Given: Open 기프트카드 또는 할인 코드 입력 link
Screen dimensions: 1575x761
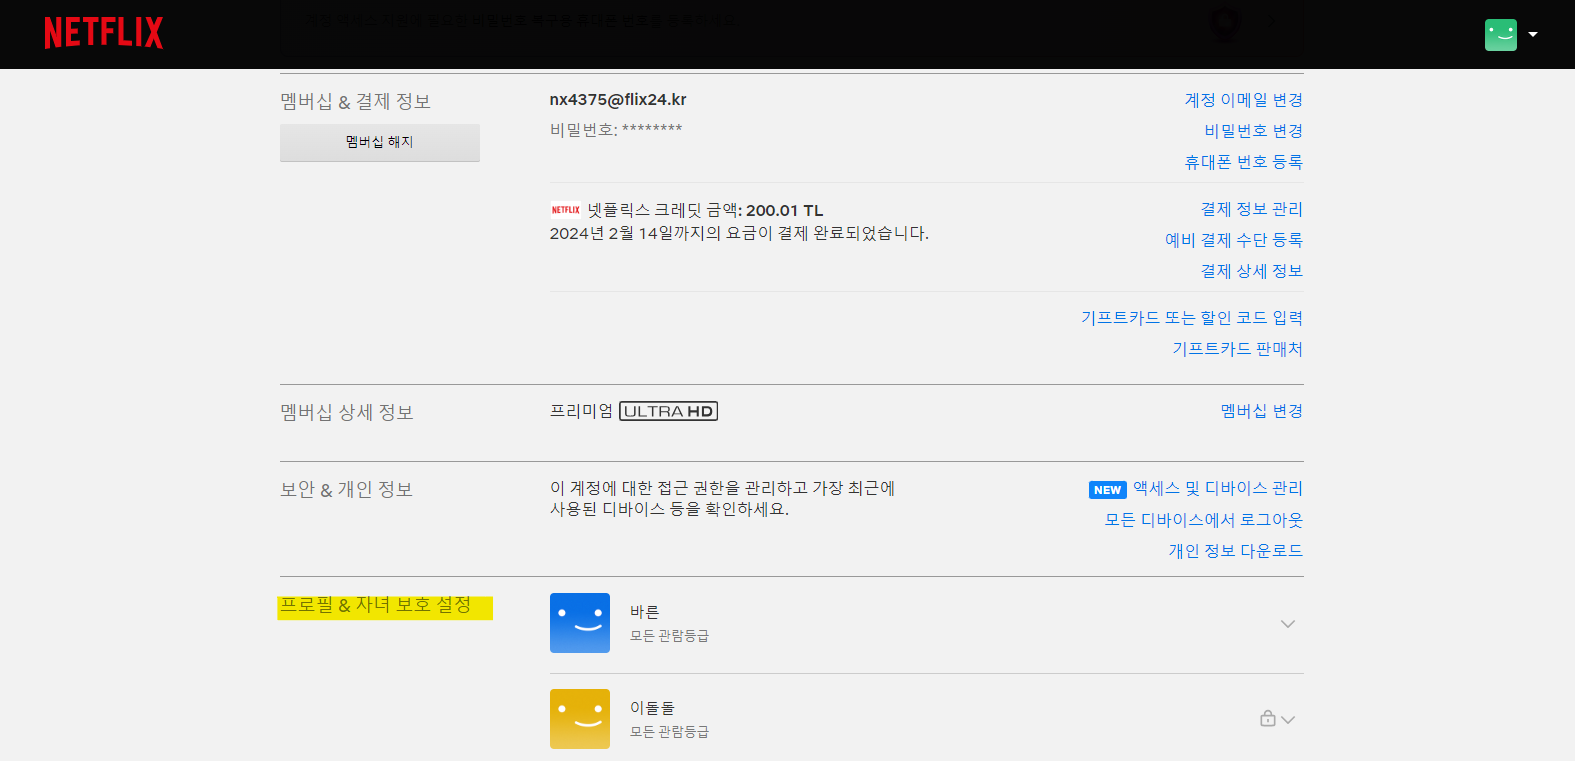Looking at the screenshot, I should point(1191,318).
